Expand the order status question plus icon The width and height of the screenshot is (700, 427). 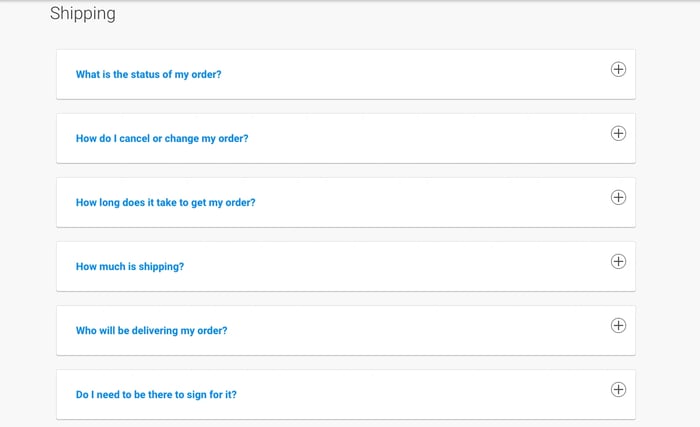(x=618, y=69)
